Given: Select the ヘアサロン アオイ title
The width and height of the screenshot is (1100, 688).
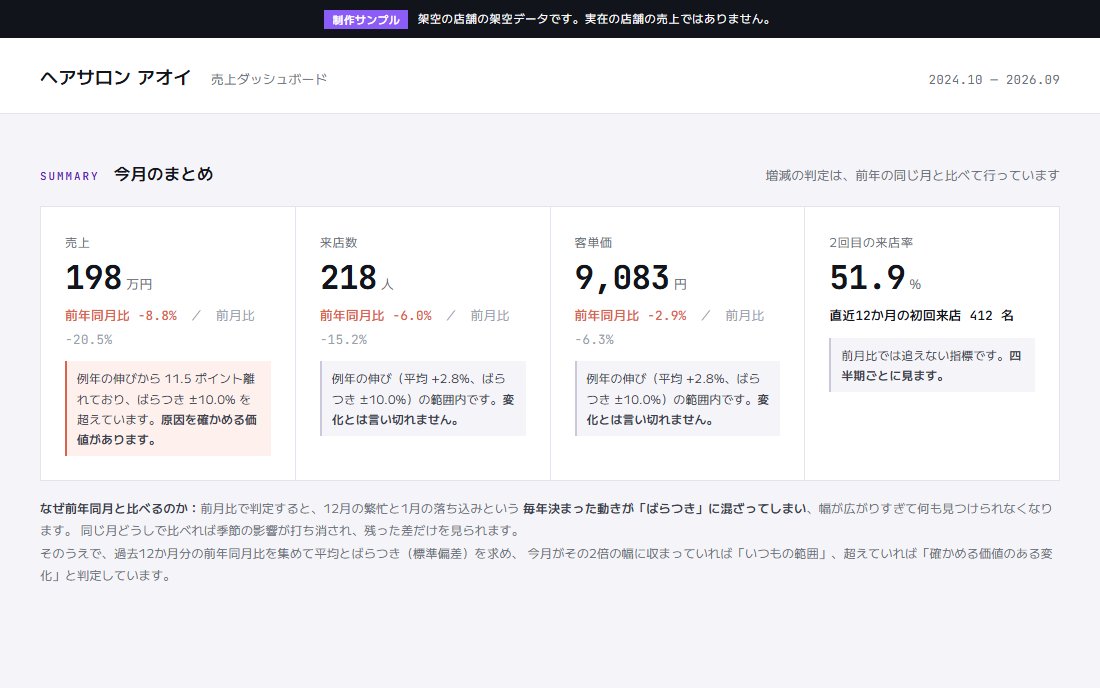Looking at the screenshot, I should point(115,77).
